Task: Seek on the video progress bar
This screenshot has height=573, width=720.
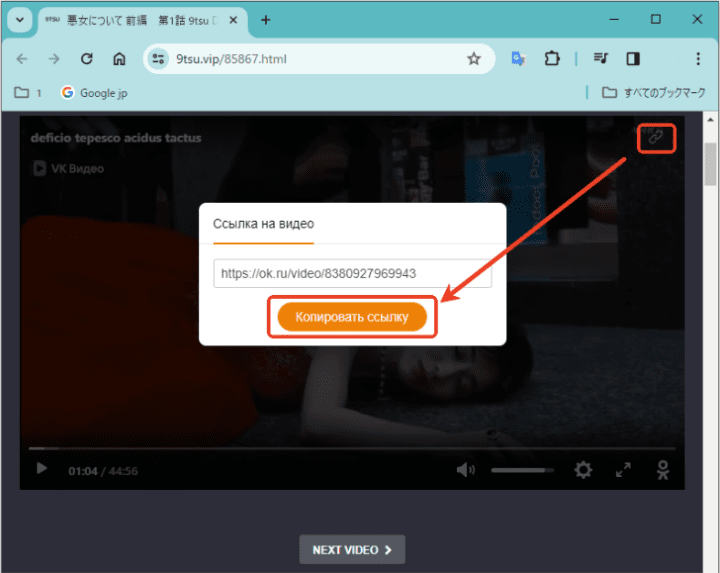Action: (x=352, y=448)
